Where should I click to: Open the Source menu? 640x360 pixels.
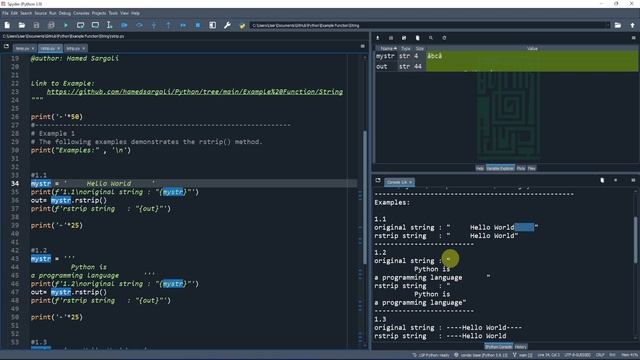pyautogui.click(x=40, y=13)
